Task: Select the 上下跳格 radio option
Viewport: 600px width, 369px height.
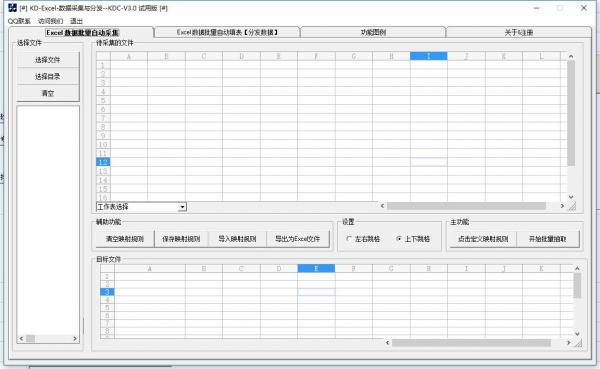Action: pyautogui.click(x=413, y=239)
